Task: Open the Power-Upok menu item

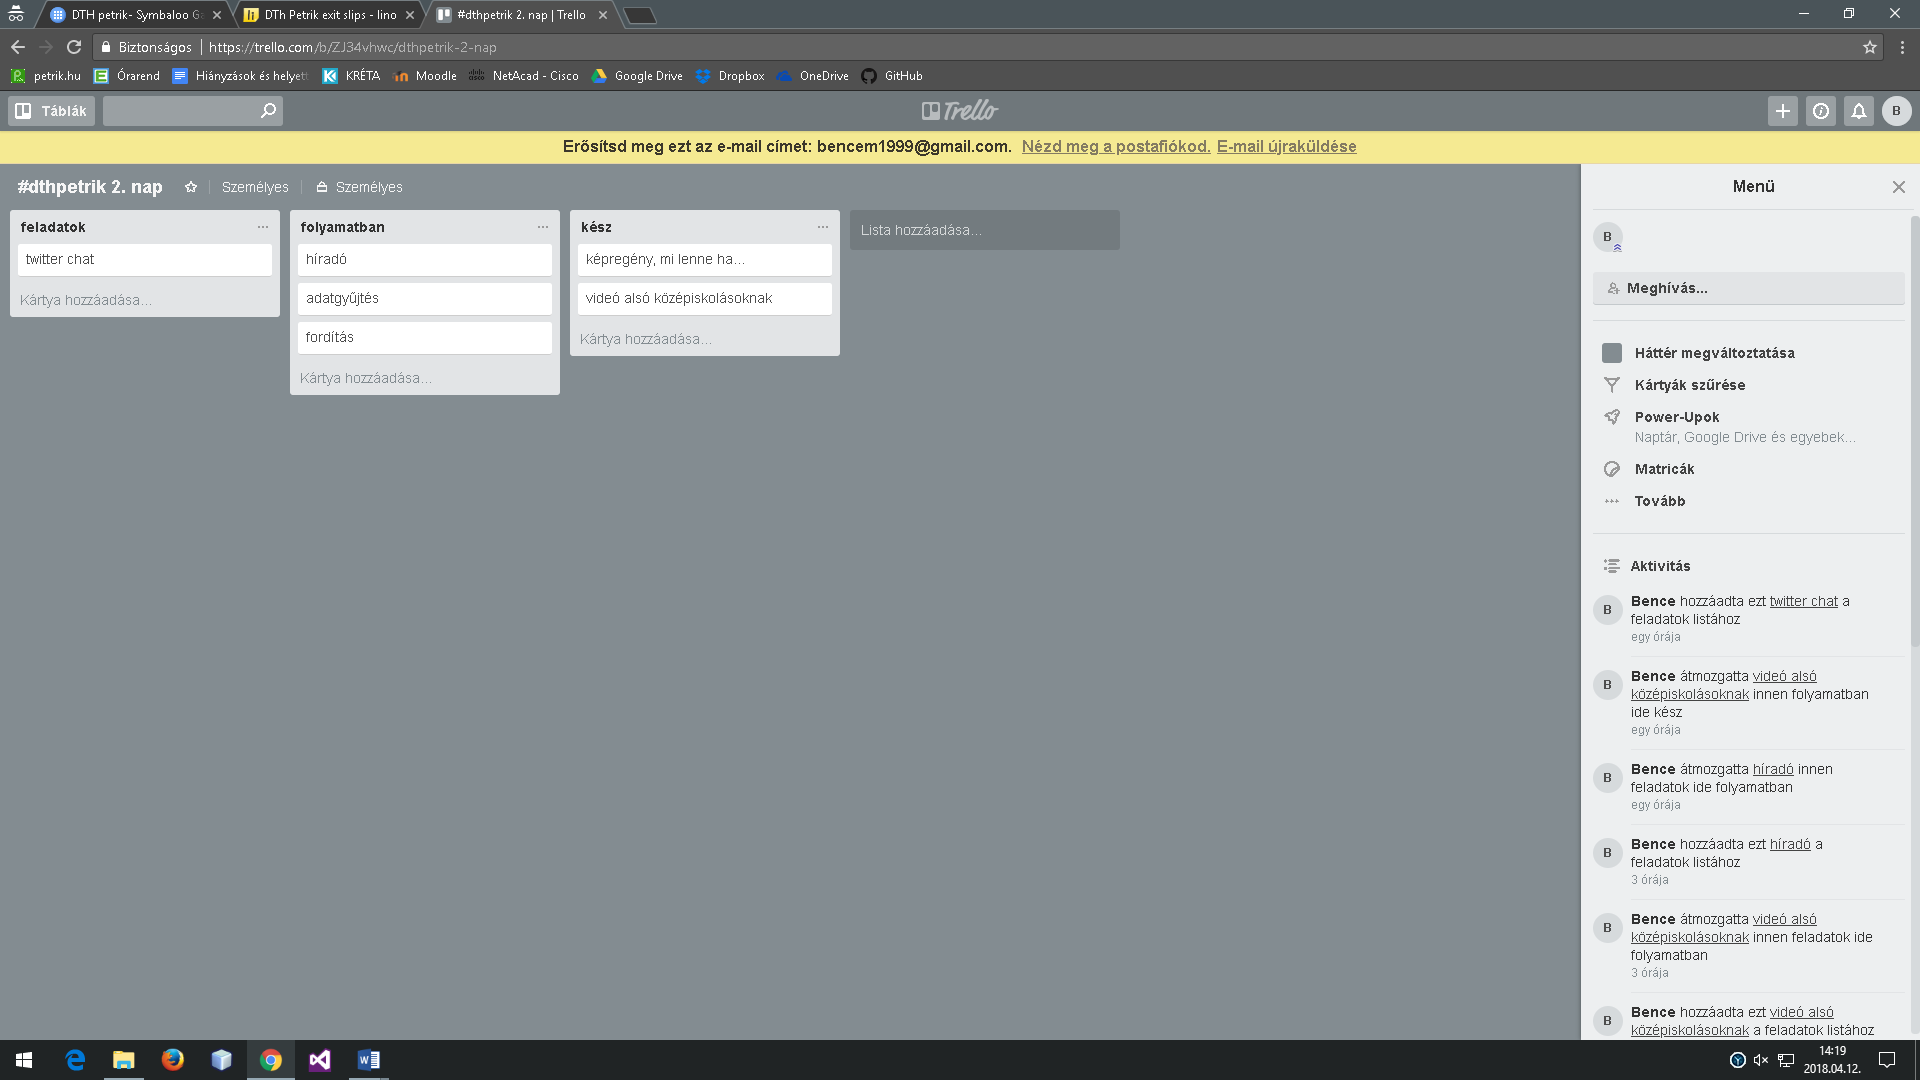Action: pos(1676,417)
